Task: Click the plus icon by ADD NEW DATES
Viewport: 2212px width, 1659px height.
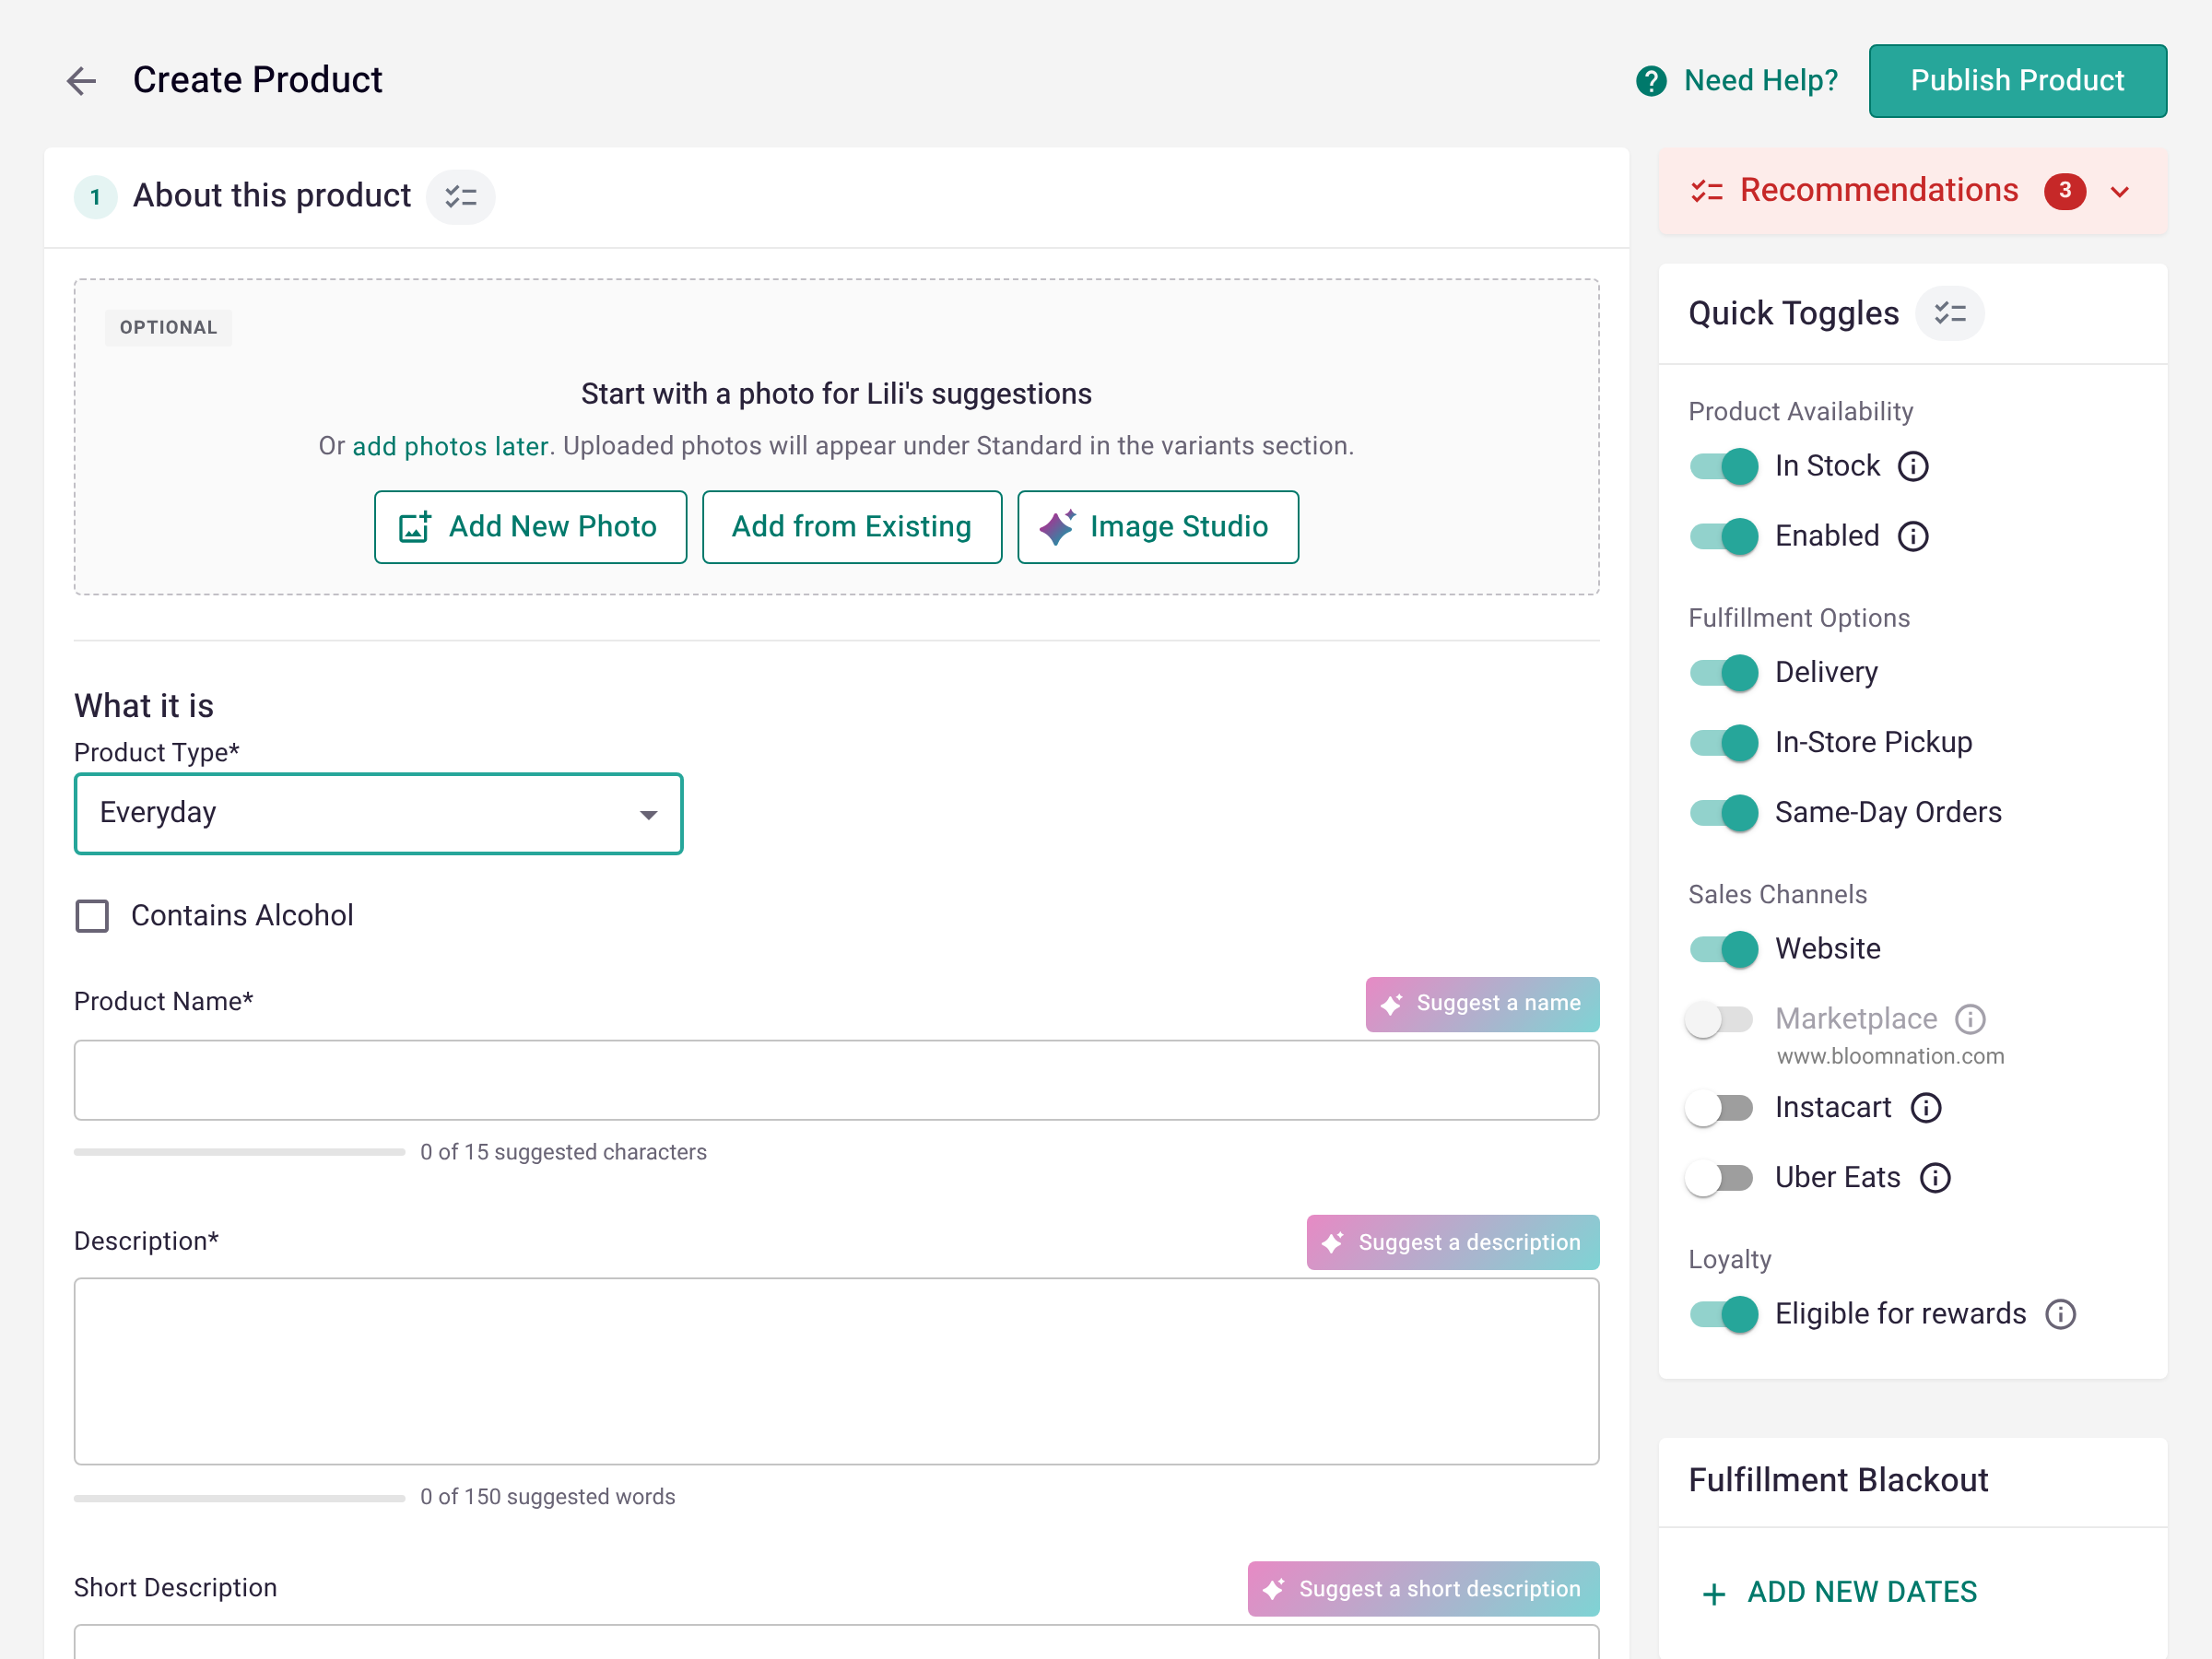Action: coord(1714,1594)
